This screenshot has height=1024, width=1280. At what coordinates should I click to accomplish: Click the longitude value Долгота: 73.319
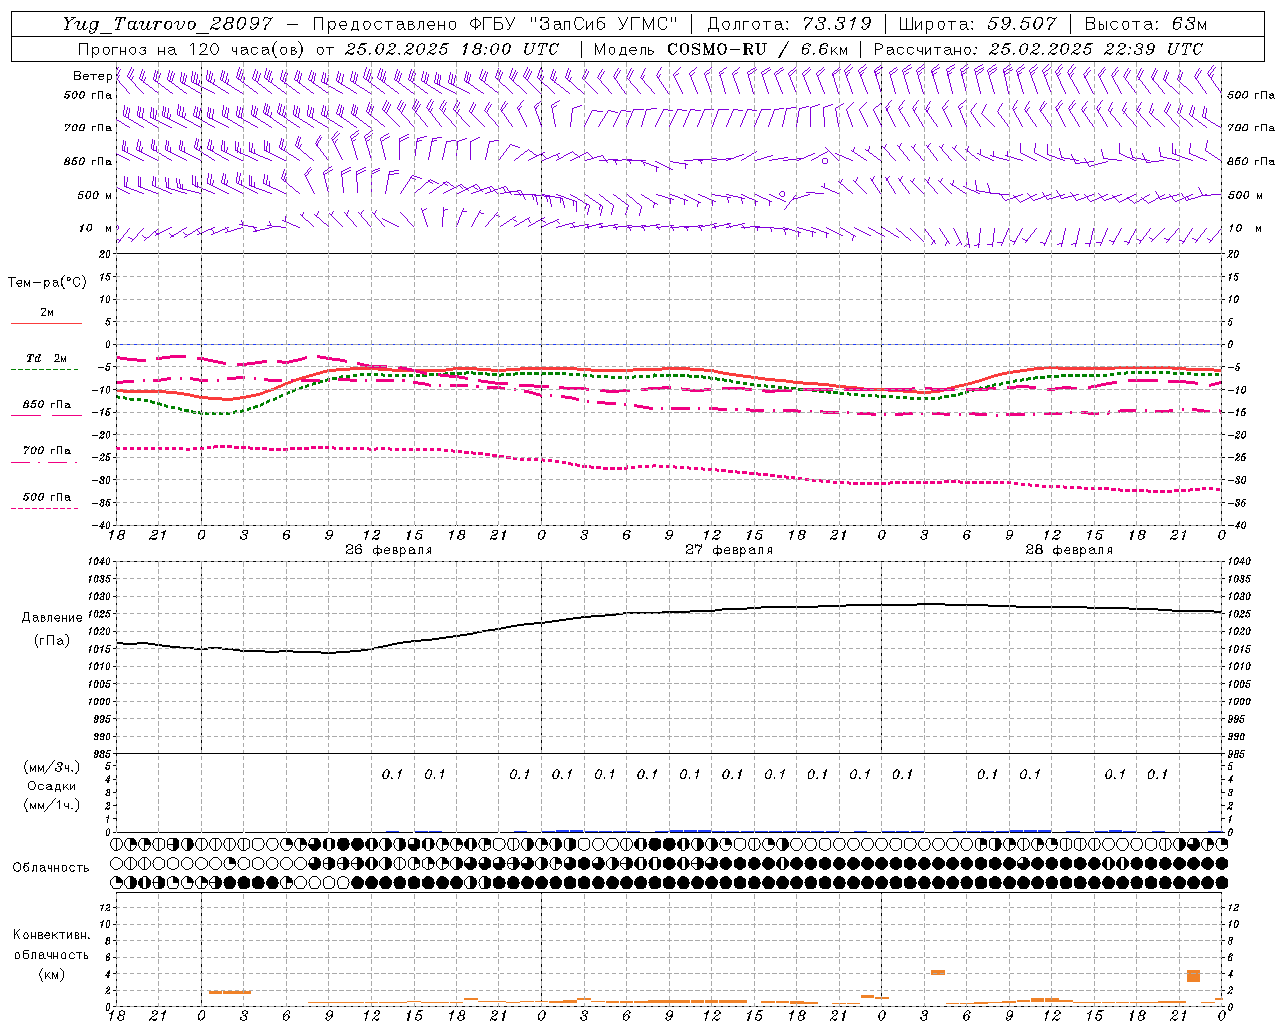pos(790,24)
